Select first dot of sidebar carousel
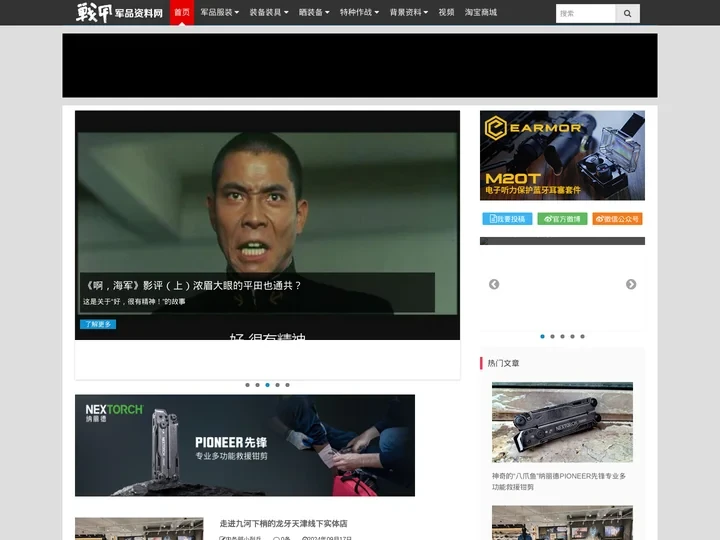The image size is (720, 540). click(x=542, y=337)
